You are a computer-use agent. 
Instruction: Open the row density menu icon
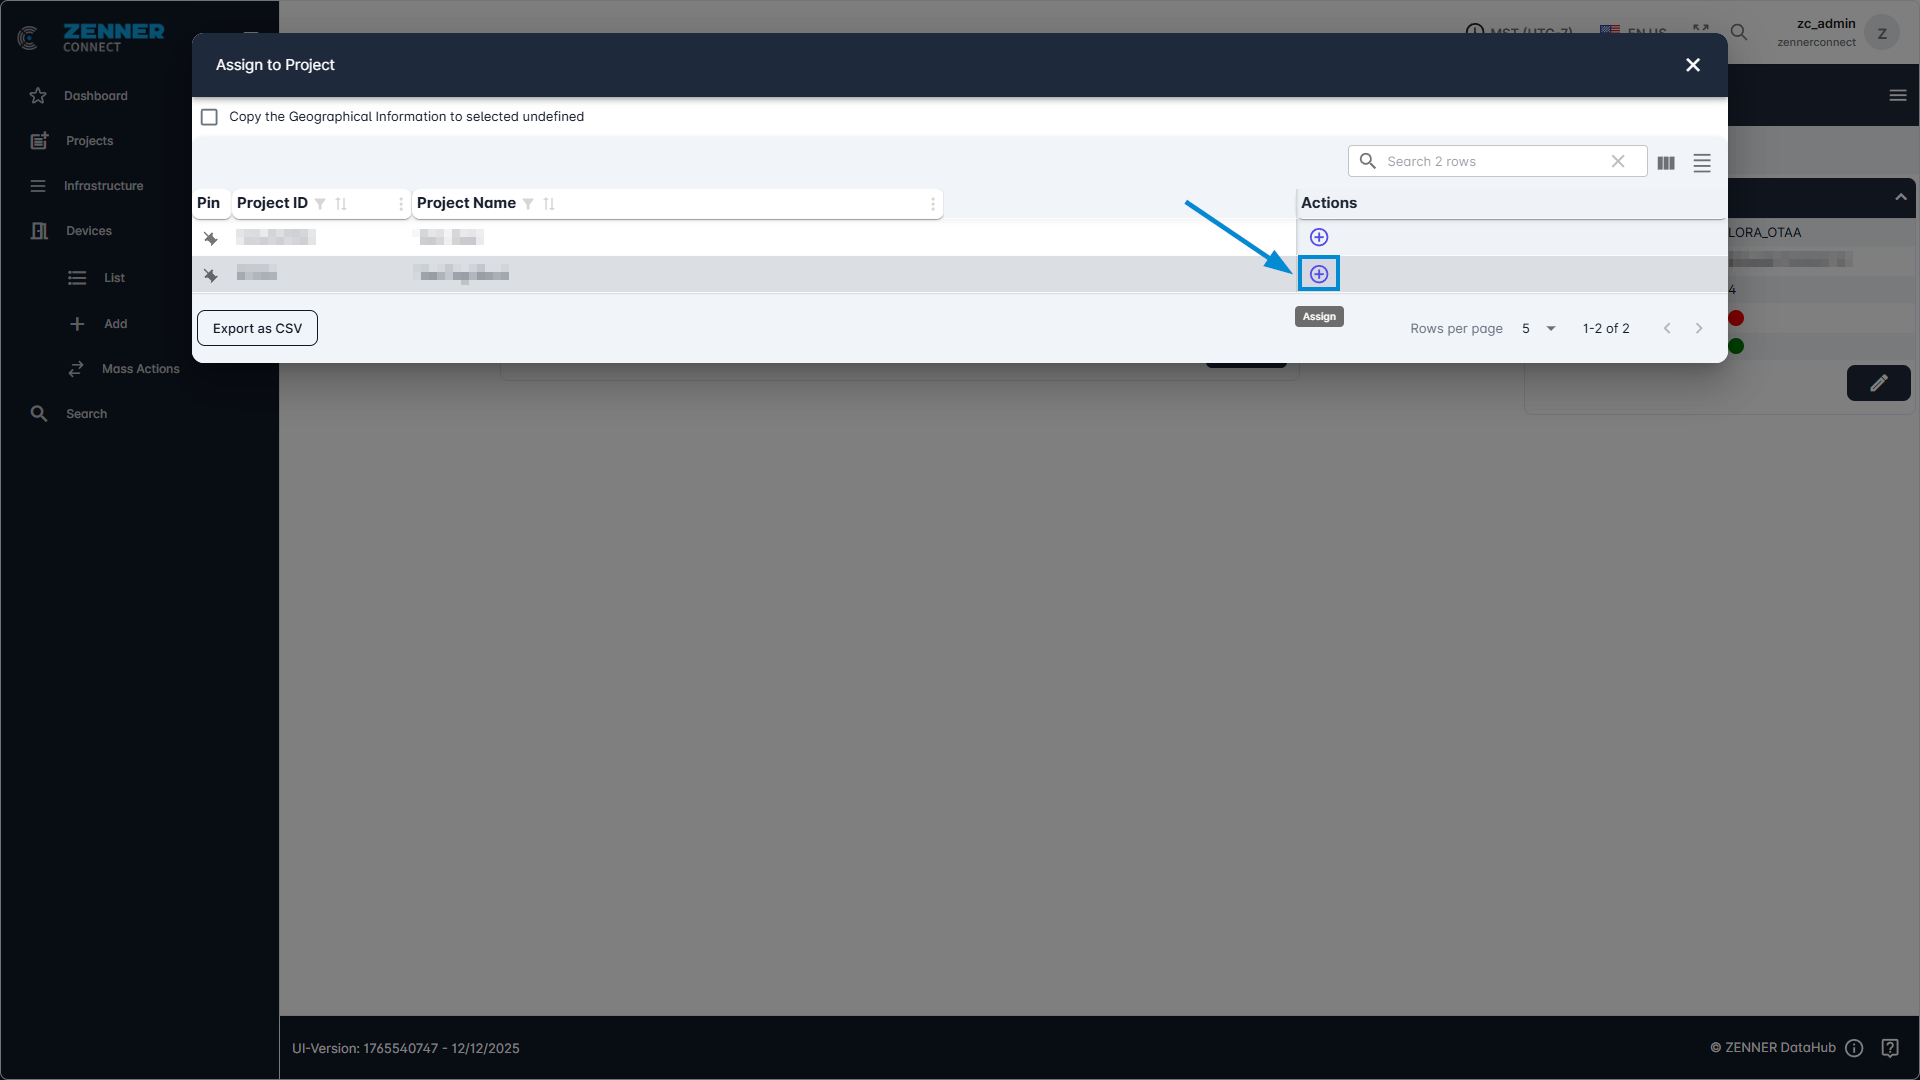(x=1702, y=163)
